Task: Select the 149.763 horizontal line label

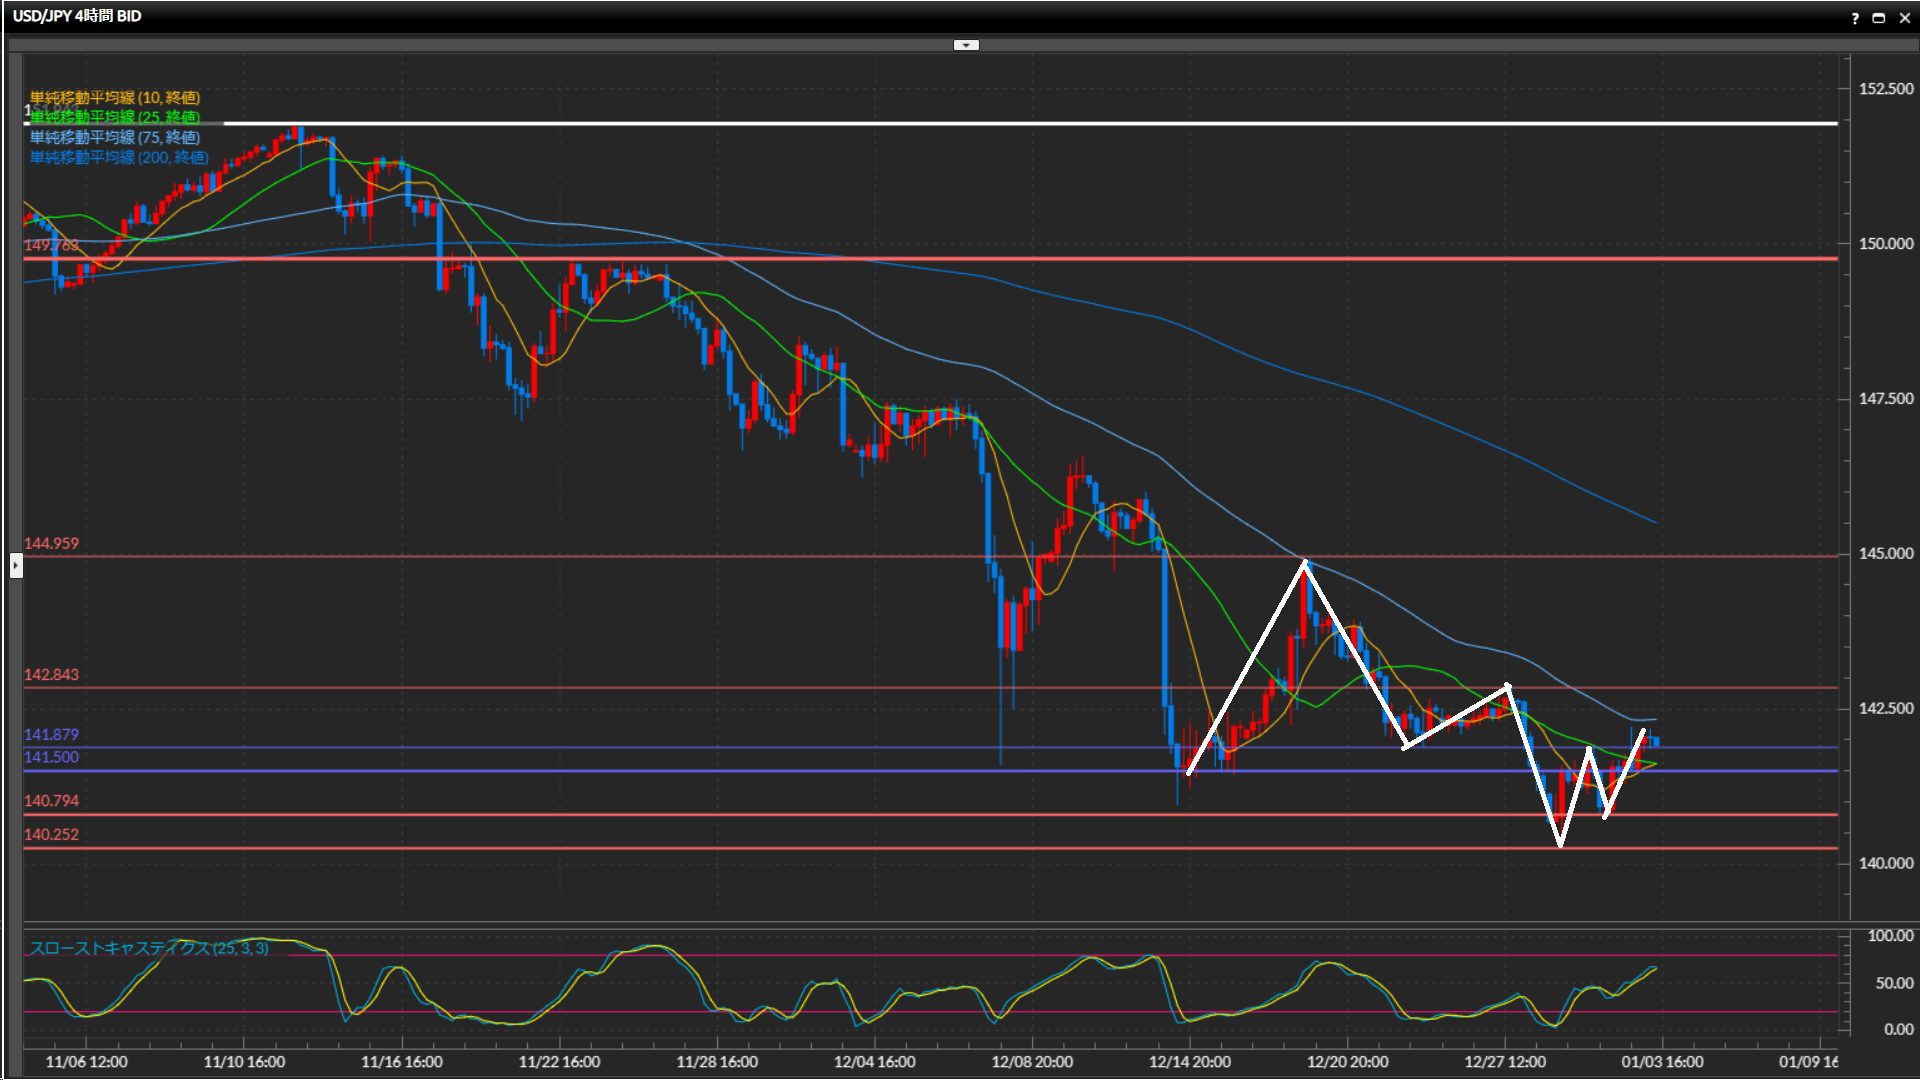Action: (x=51, y=245)
